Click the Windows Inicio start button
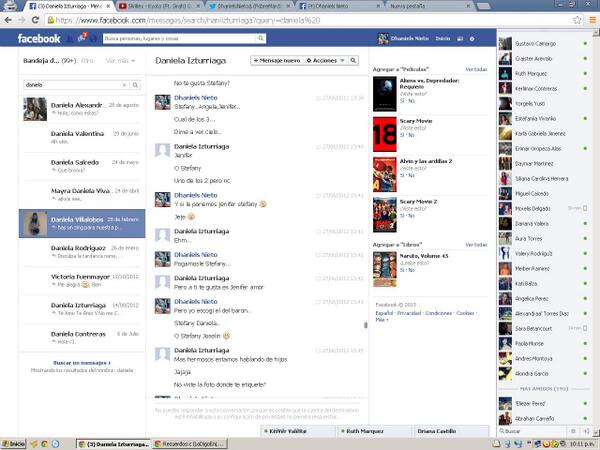The height and width of the screenshot is (450, 600). point(13,444)
